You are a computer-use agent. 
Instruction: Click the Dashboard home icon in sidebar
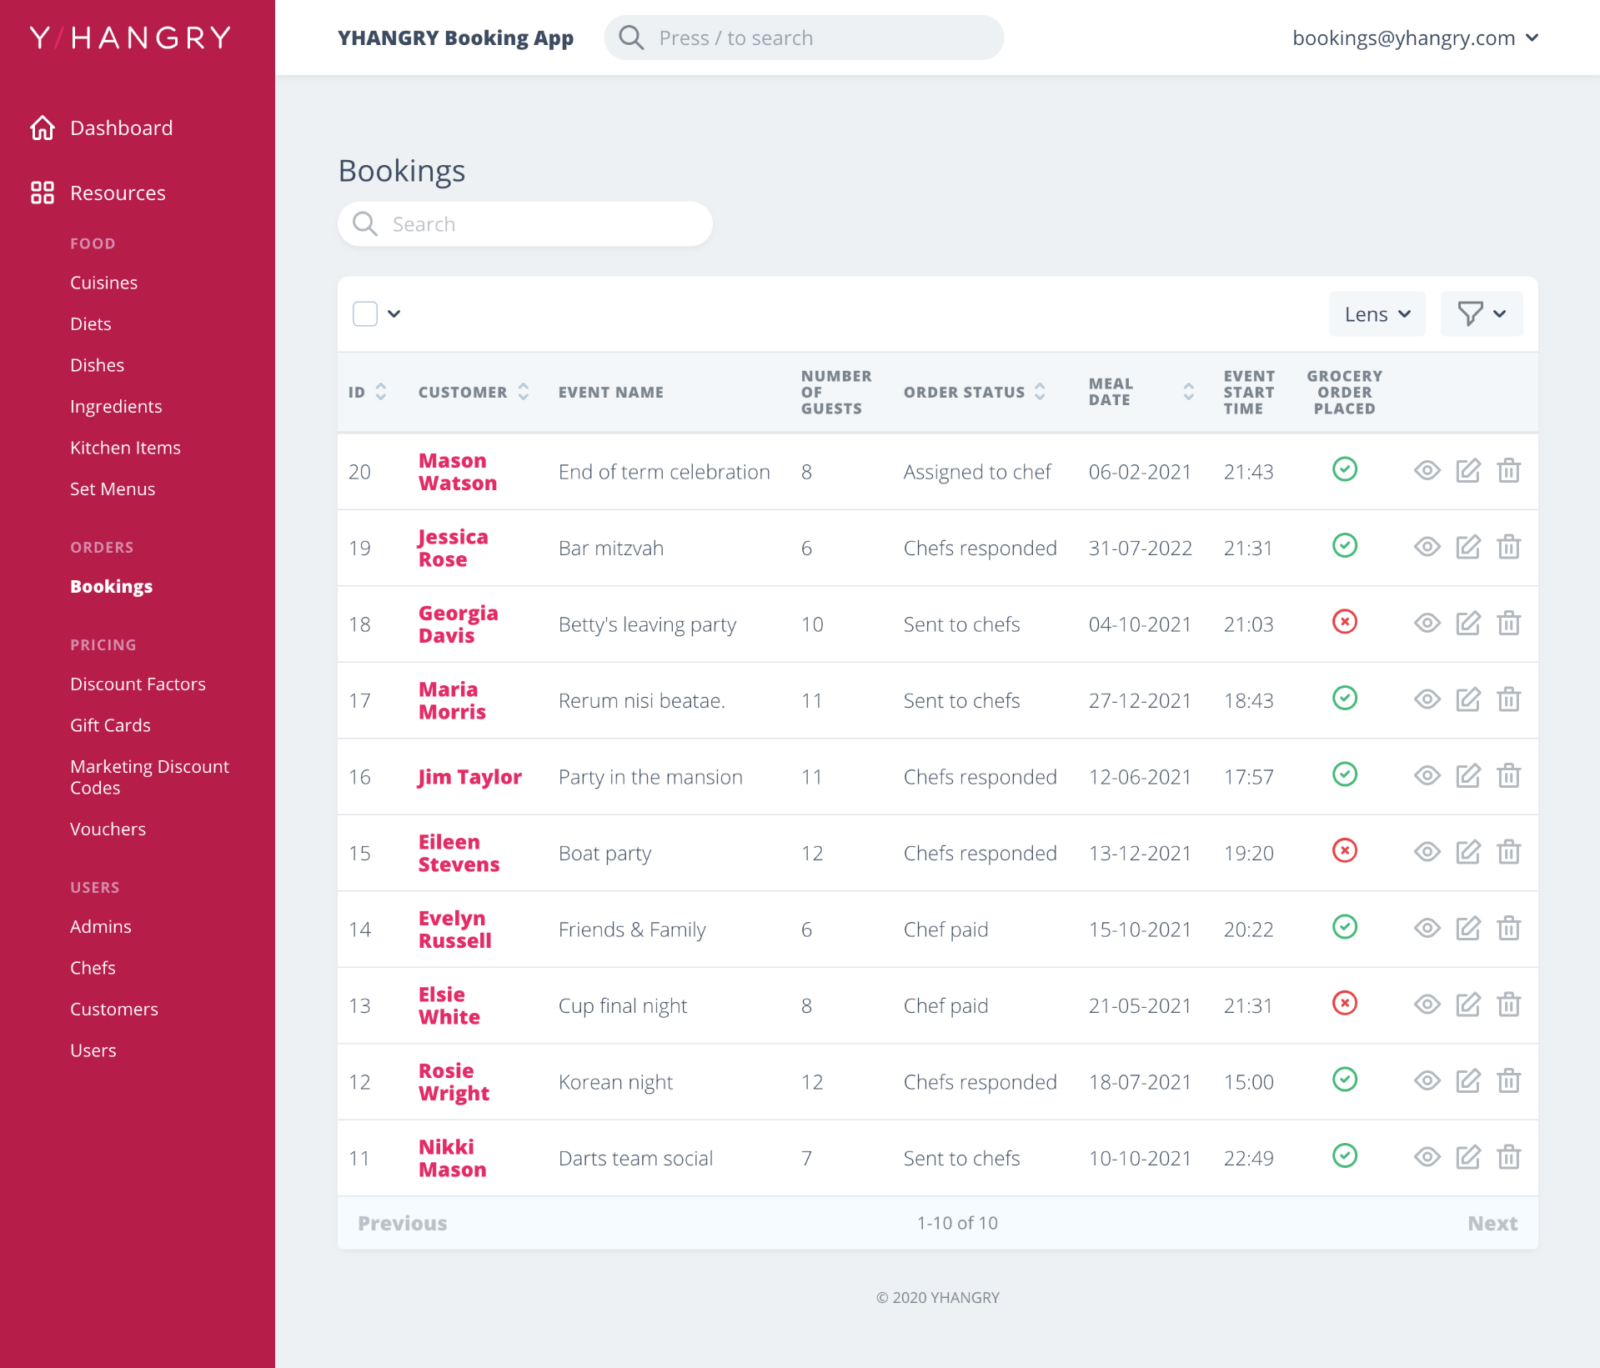(41, 127)
